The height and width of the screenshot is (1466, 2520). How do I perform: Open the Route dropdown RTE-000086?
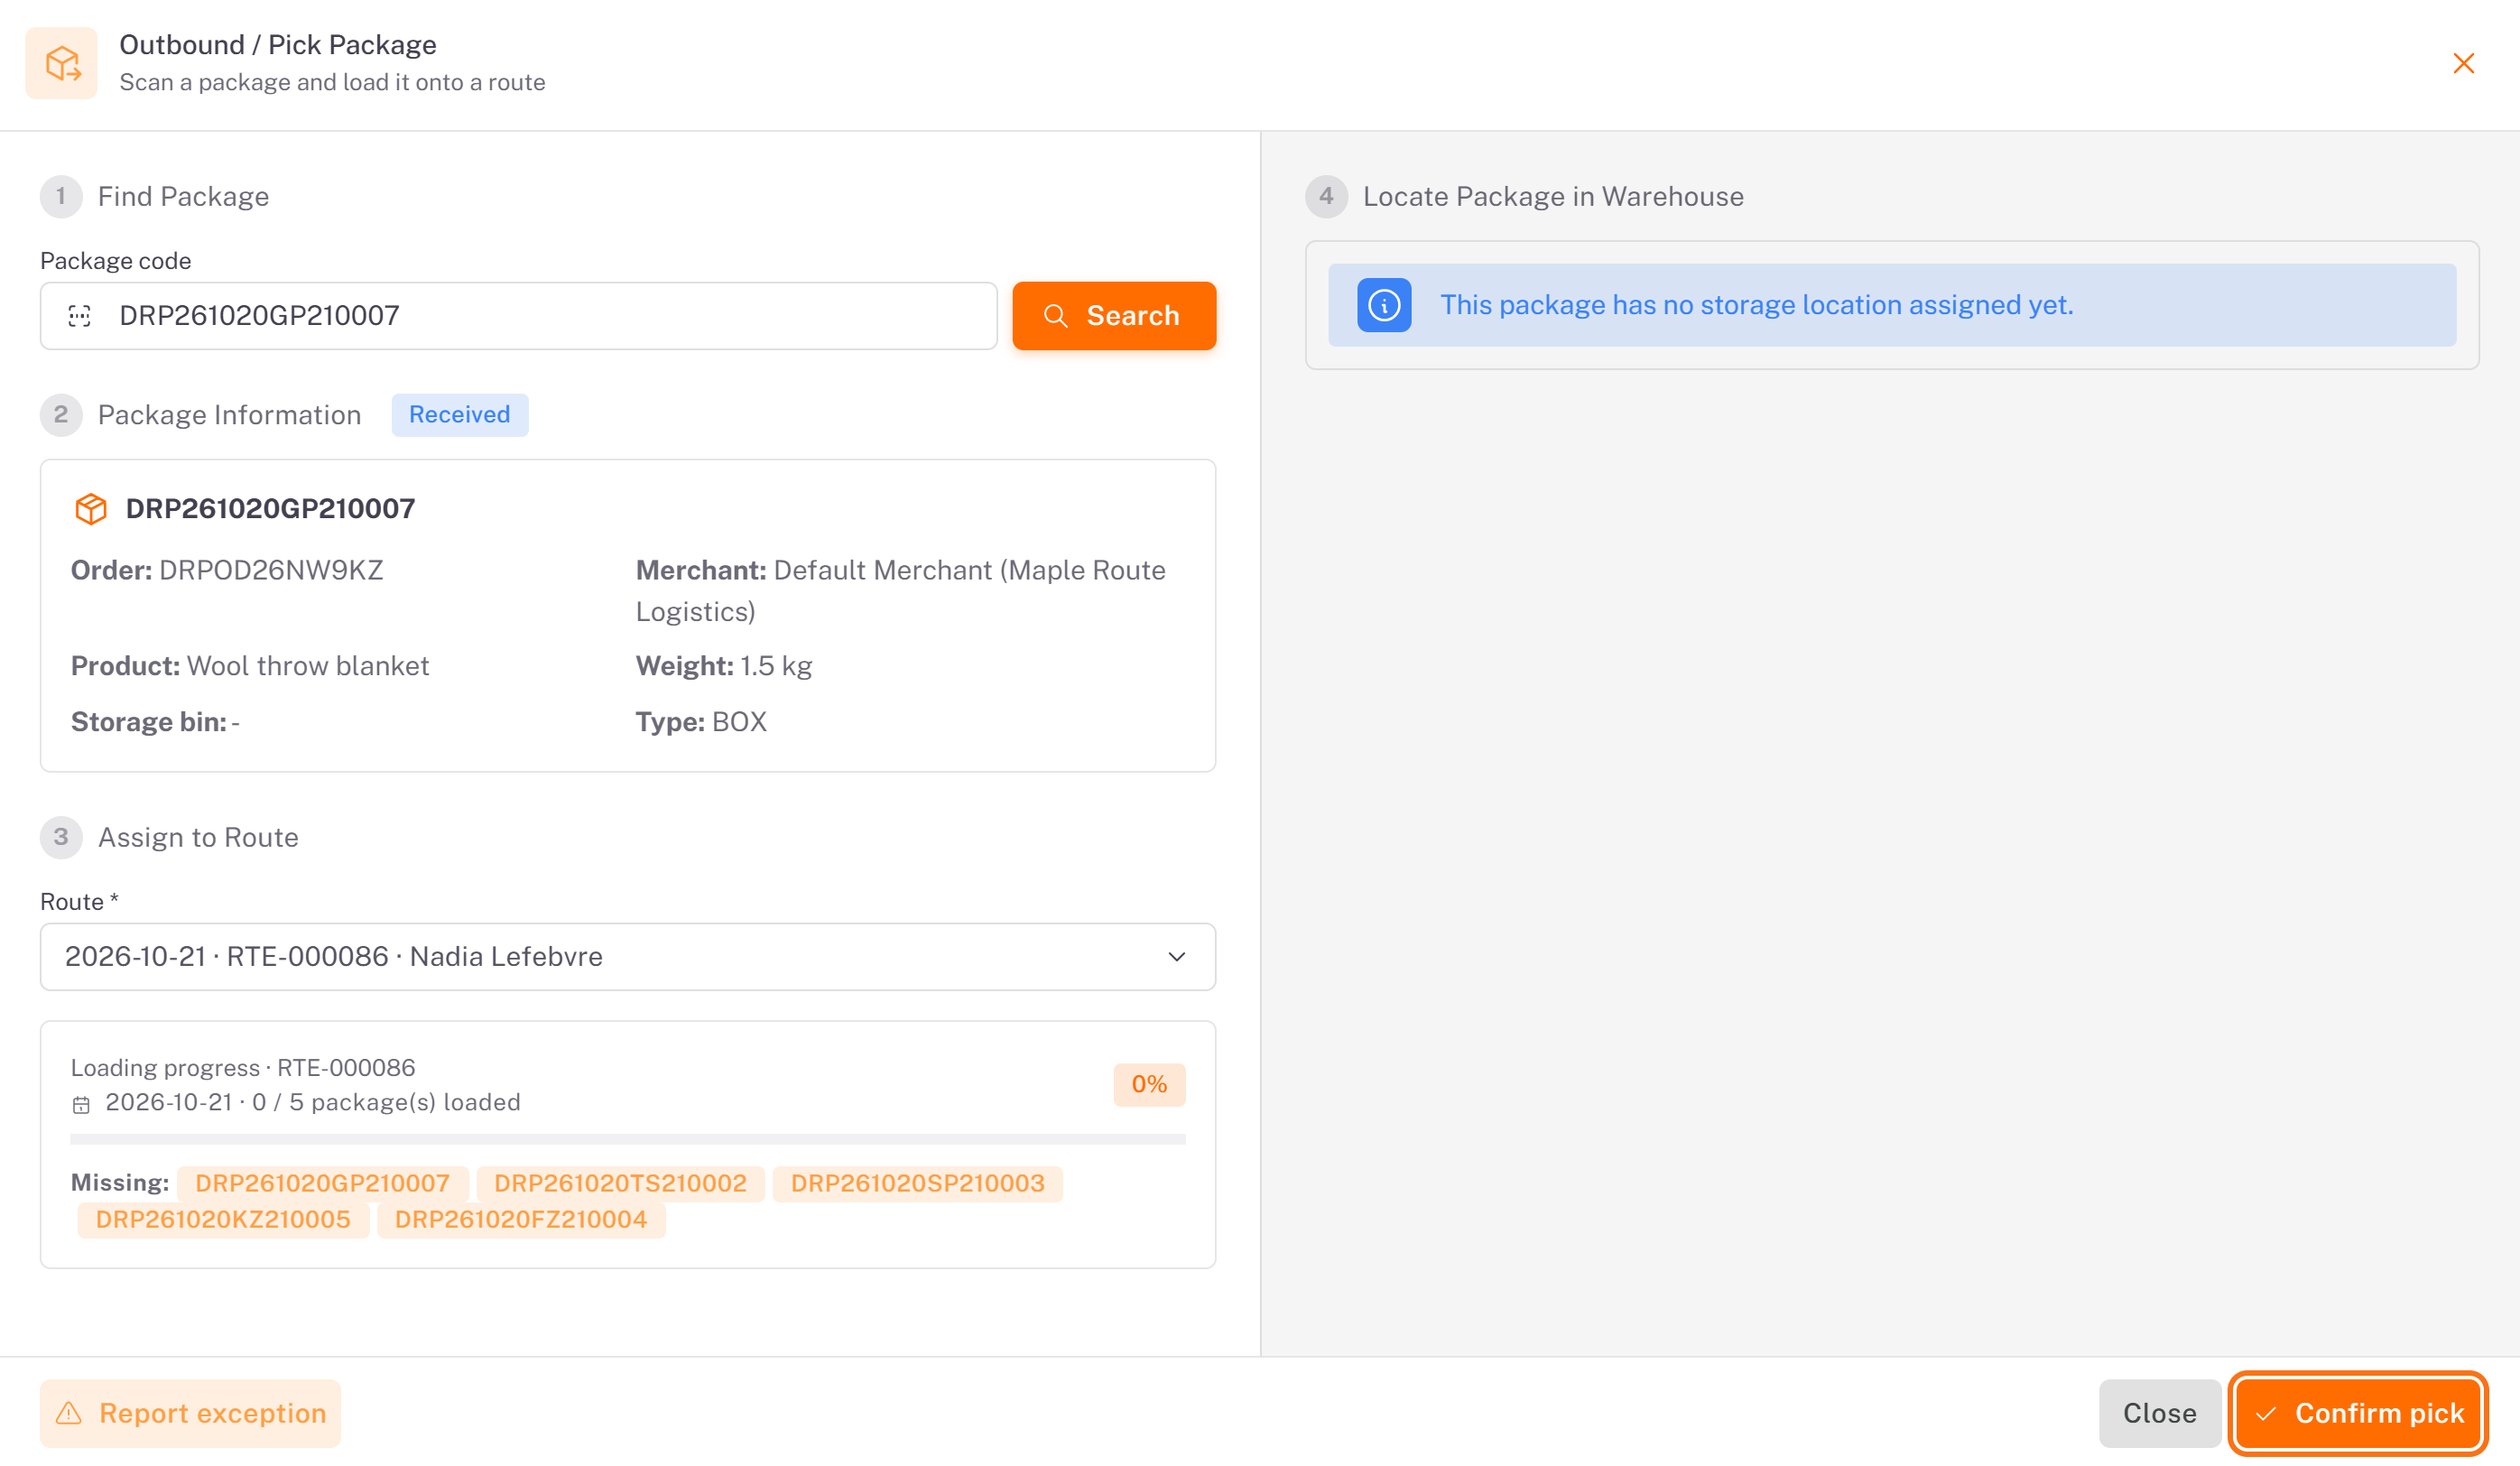tap(628, 957)
